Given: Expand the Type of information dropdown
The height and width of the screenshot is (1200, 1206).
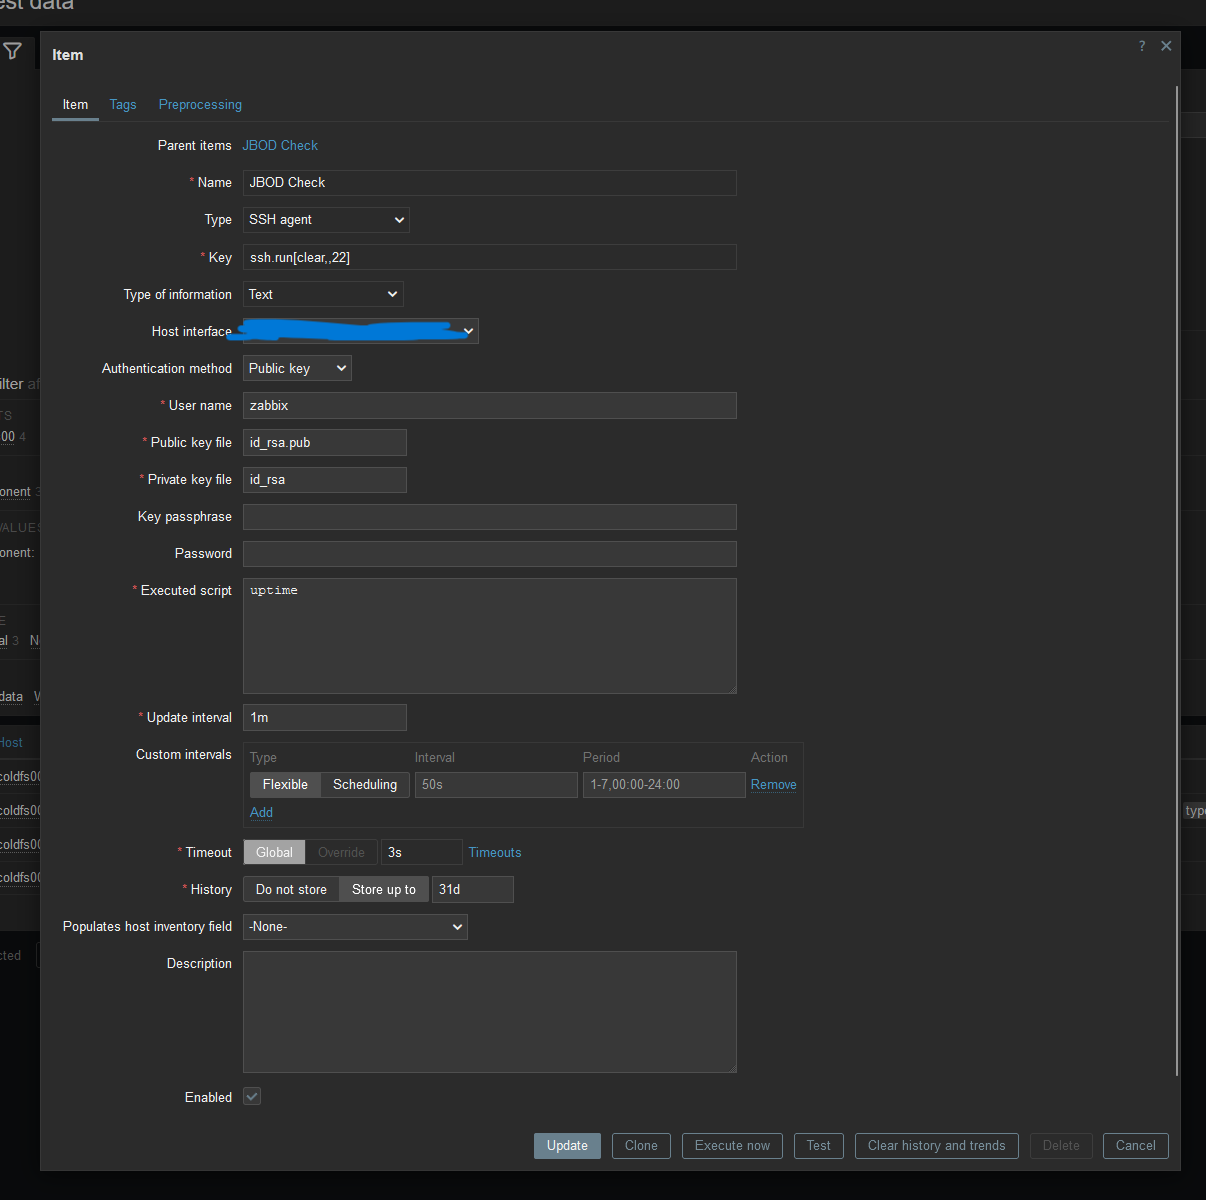Looking at the screenshot, I should click(x=323, y=295).
